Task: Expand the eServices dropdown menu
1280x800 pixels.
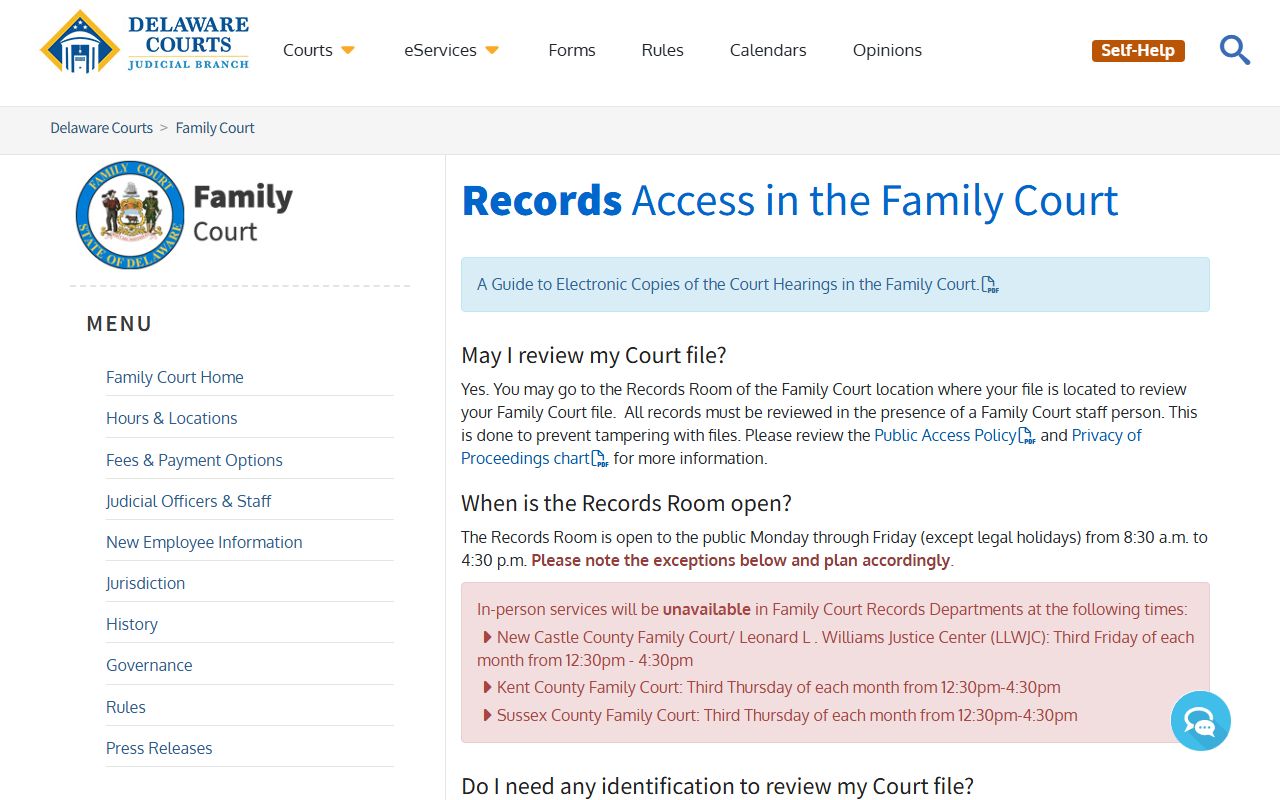Action: coord(451,50)
